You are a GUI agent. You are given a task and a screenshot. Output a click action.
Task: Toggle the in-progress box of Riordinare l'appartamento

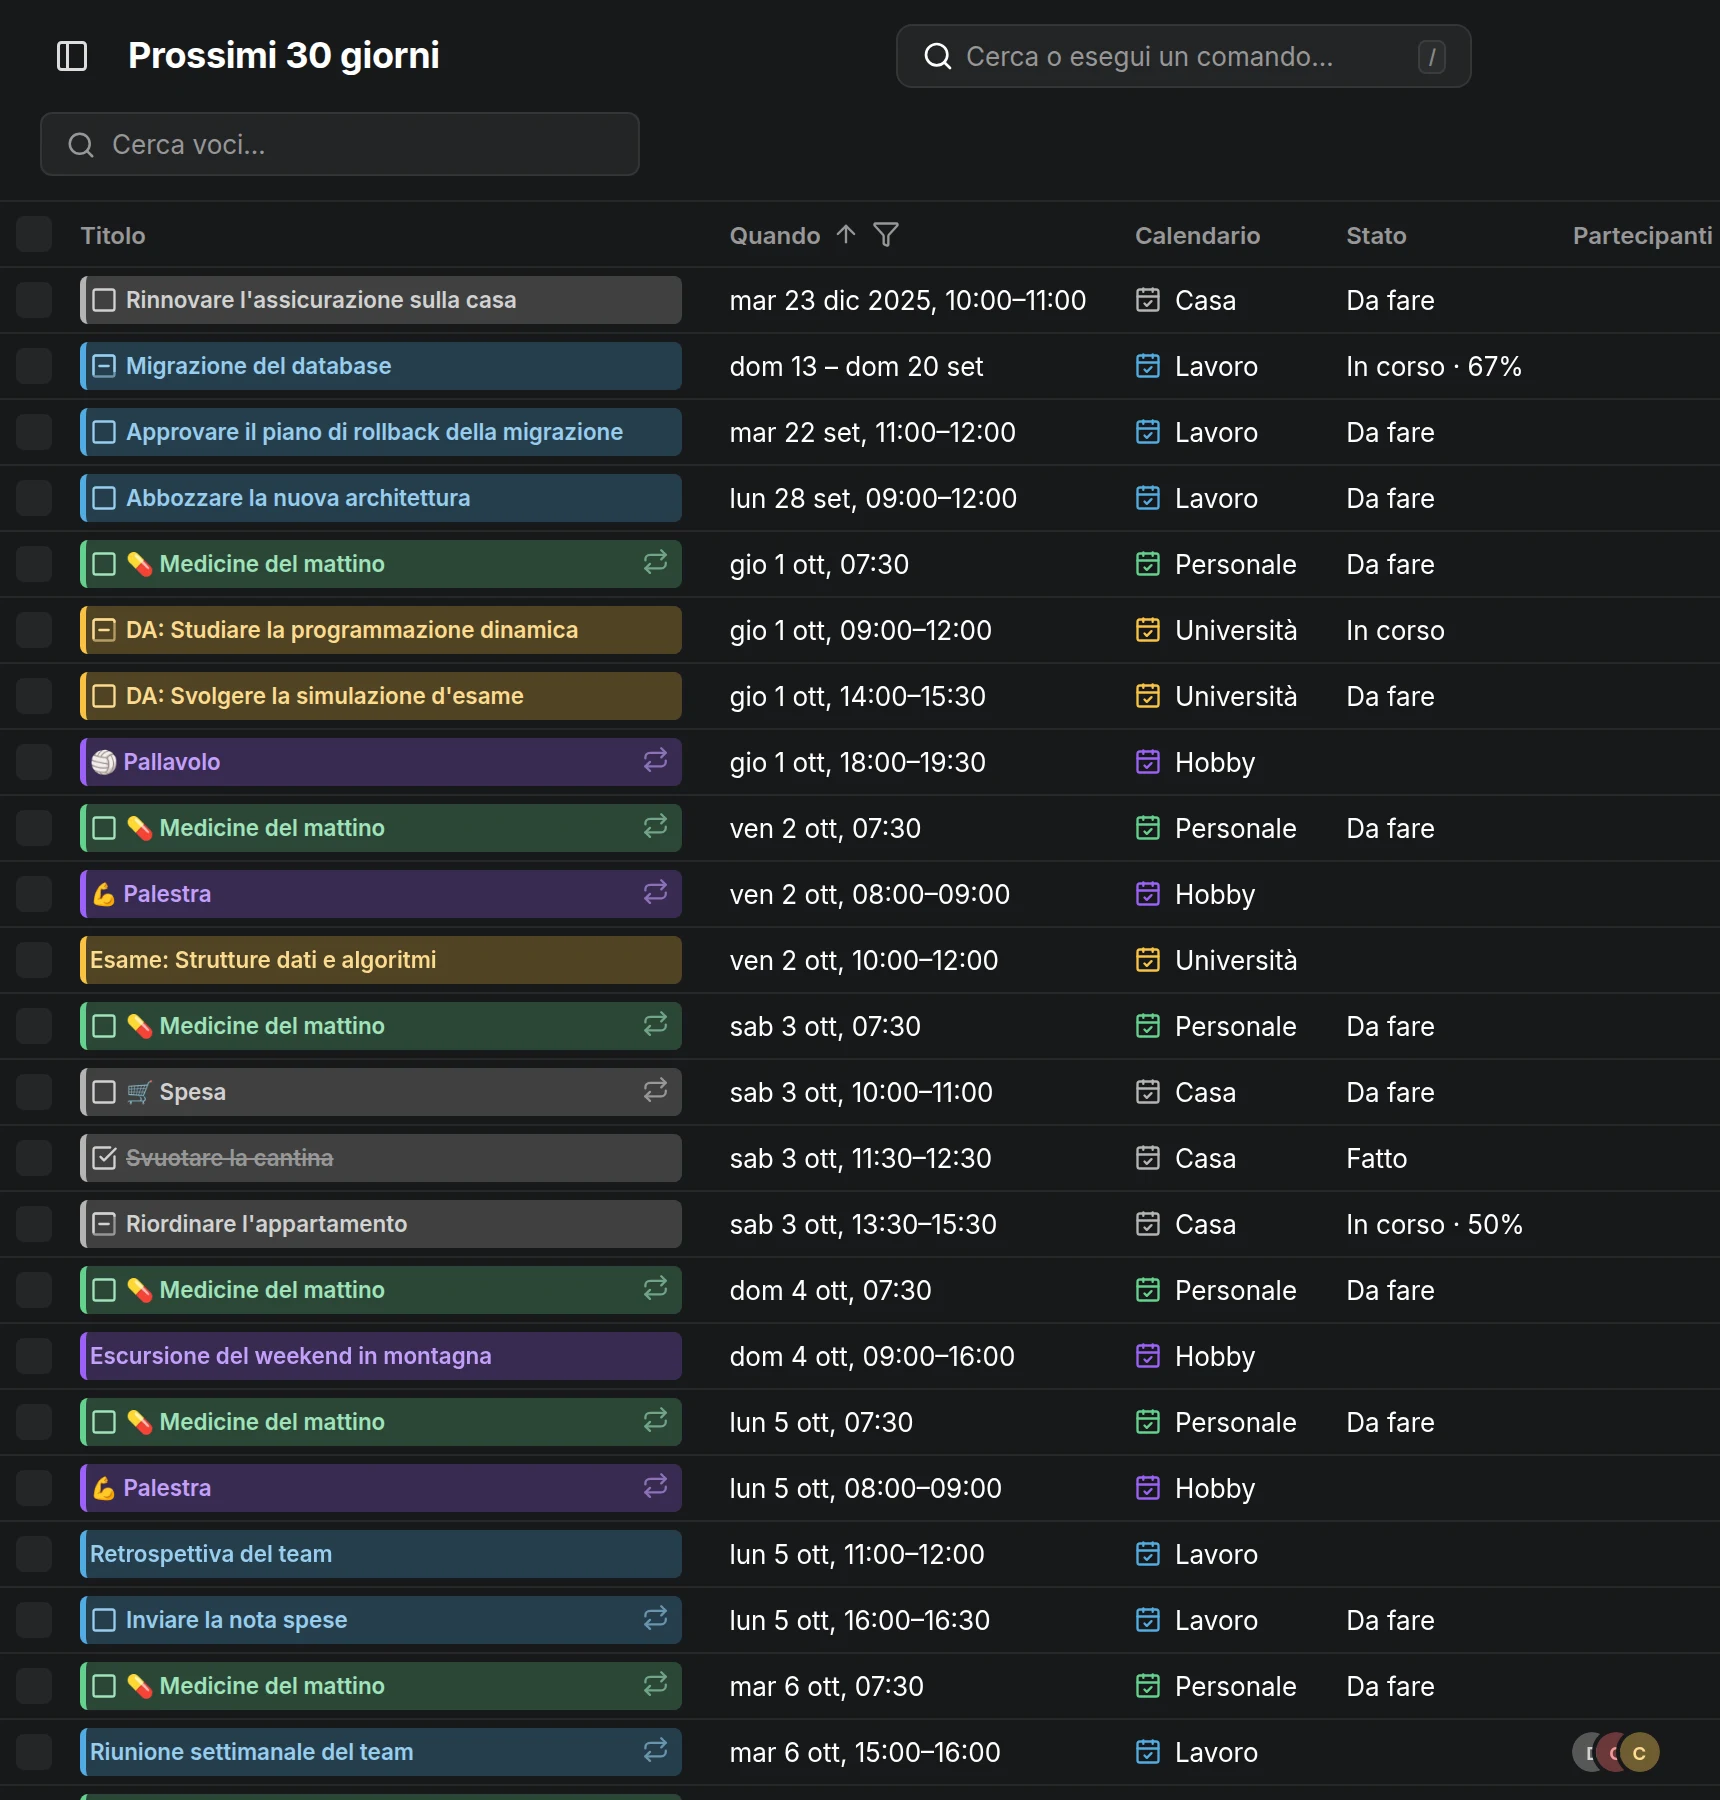(x=104, y=1224)
